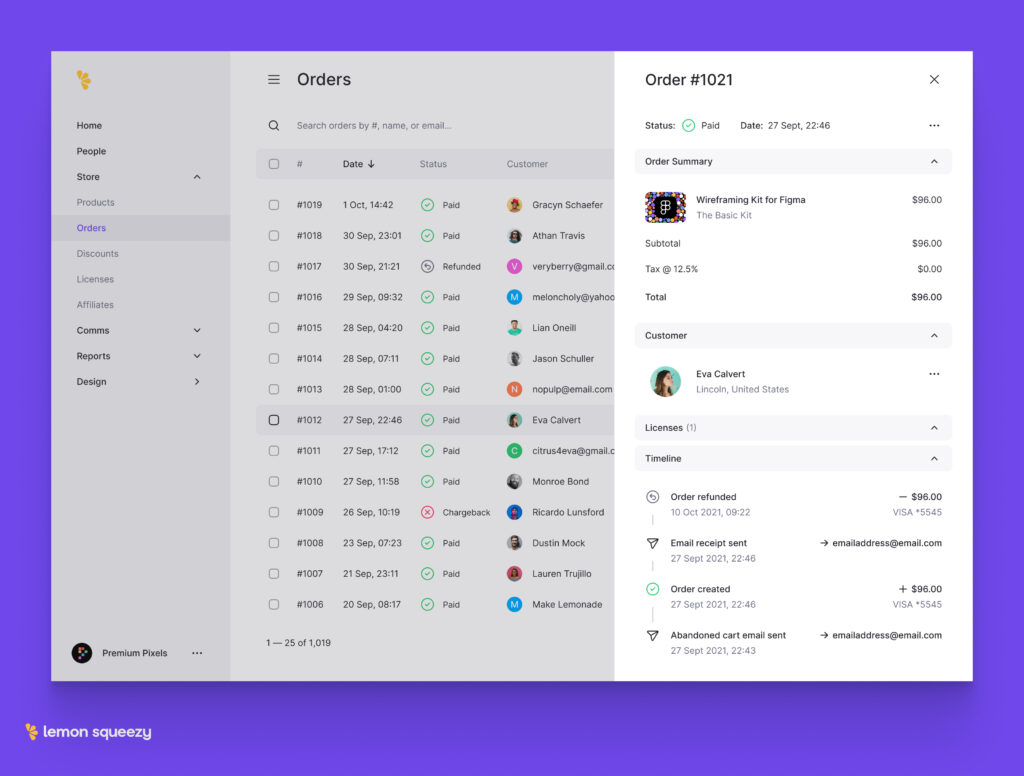Check the box for order #1008
Image resolution: width=1024 pixels, height=776 pixels.
274,543
